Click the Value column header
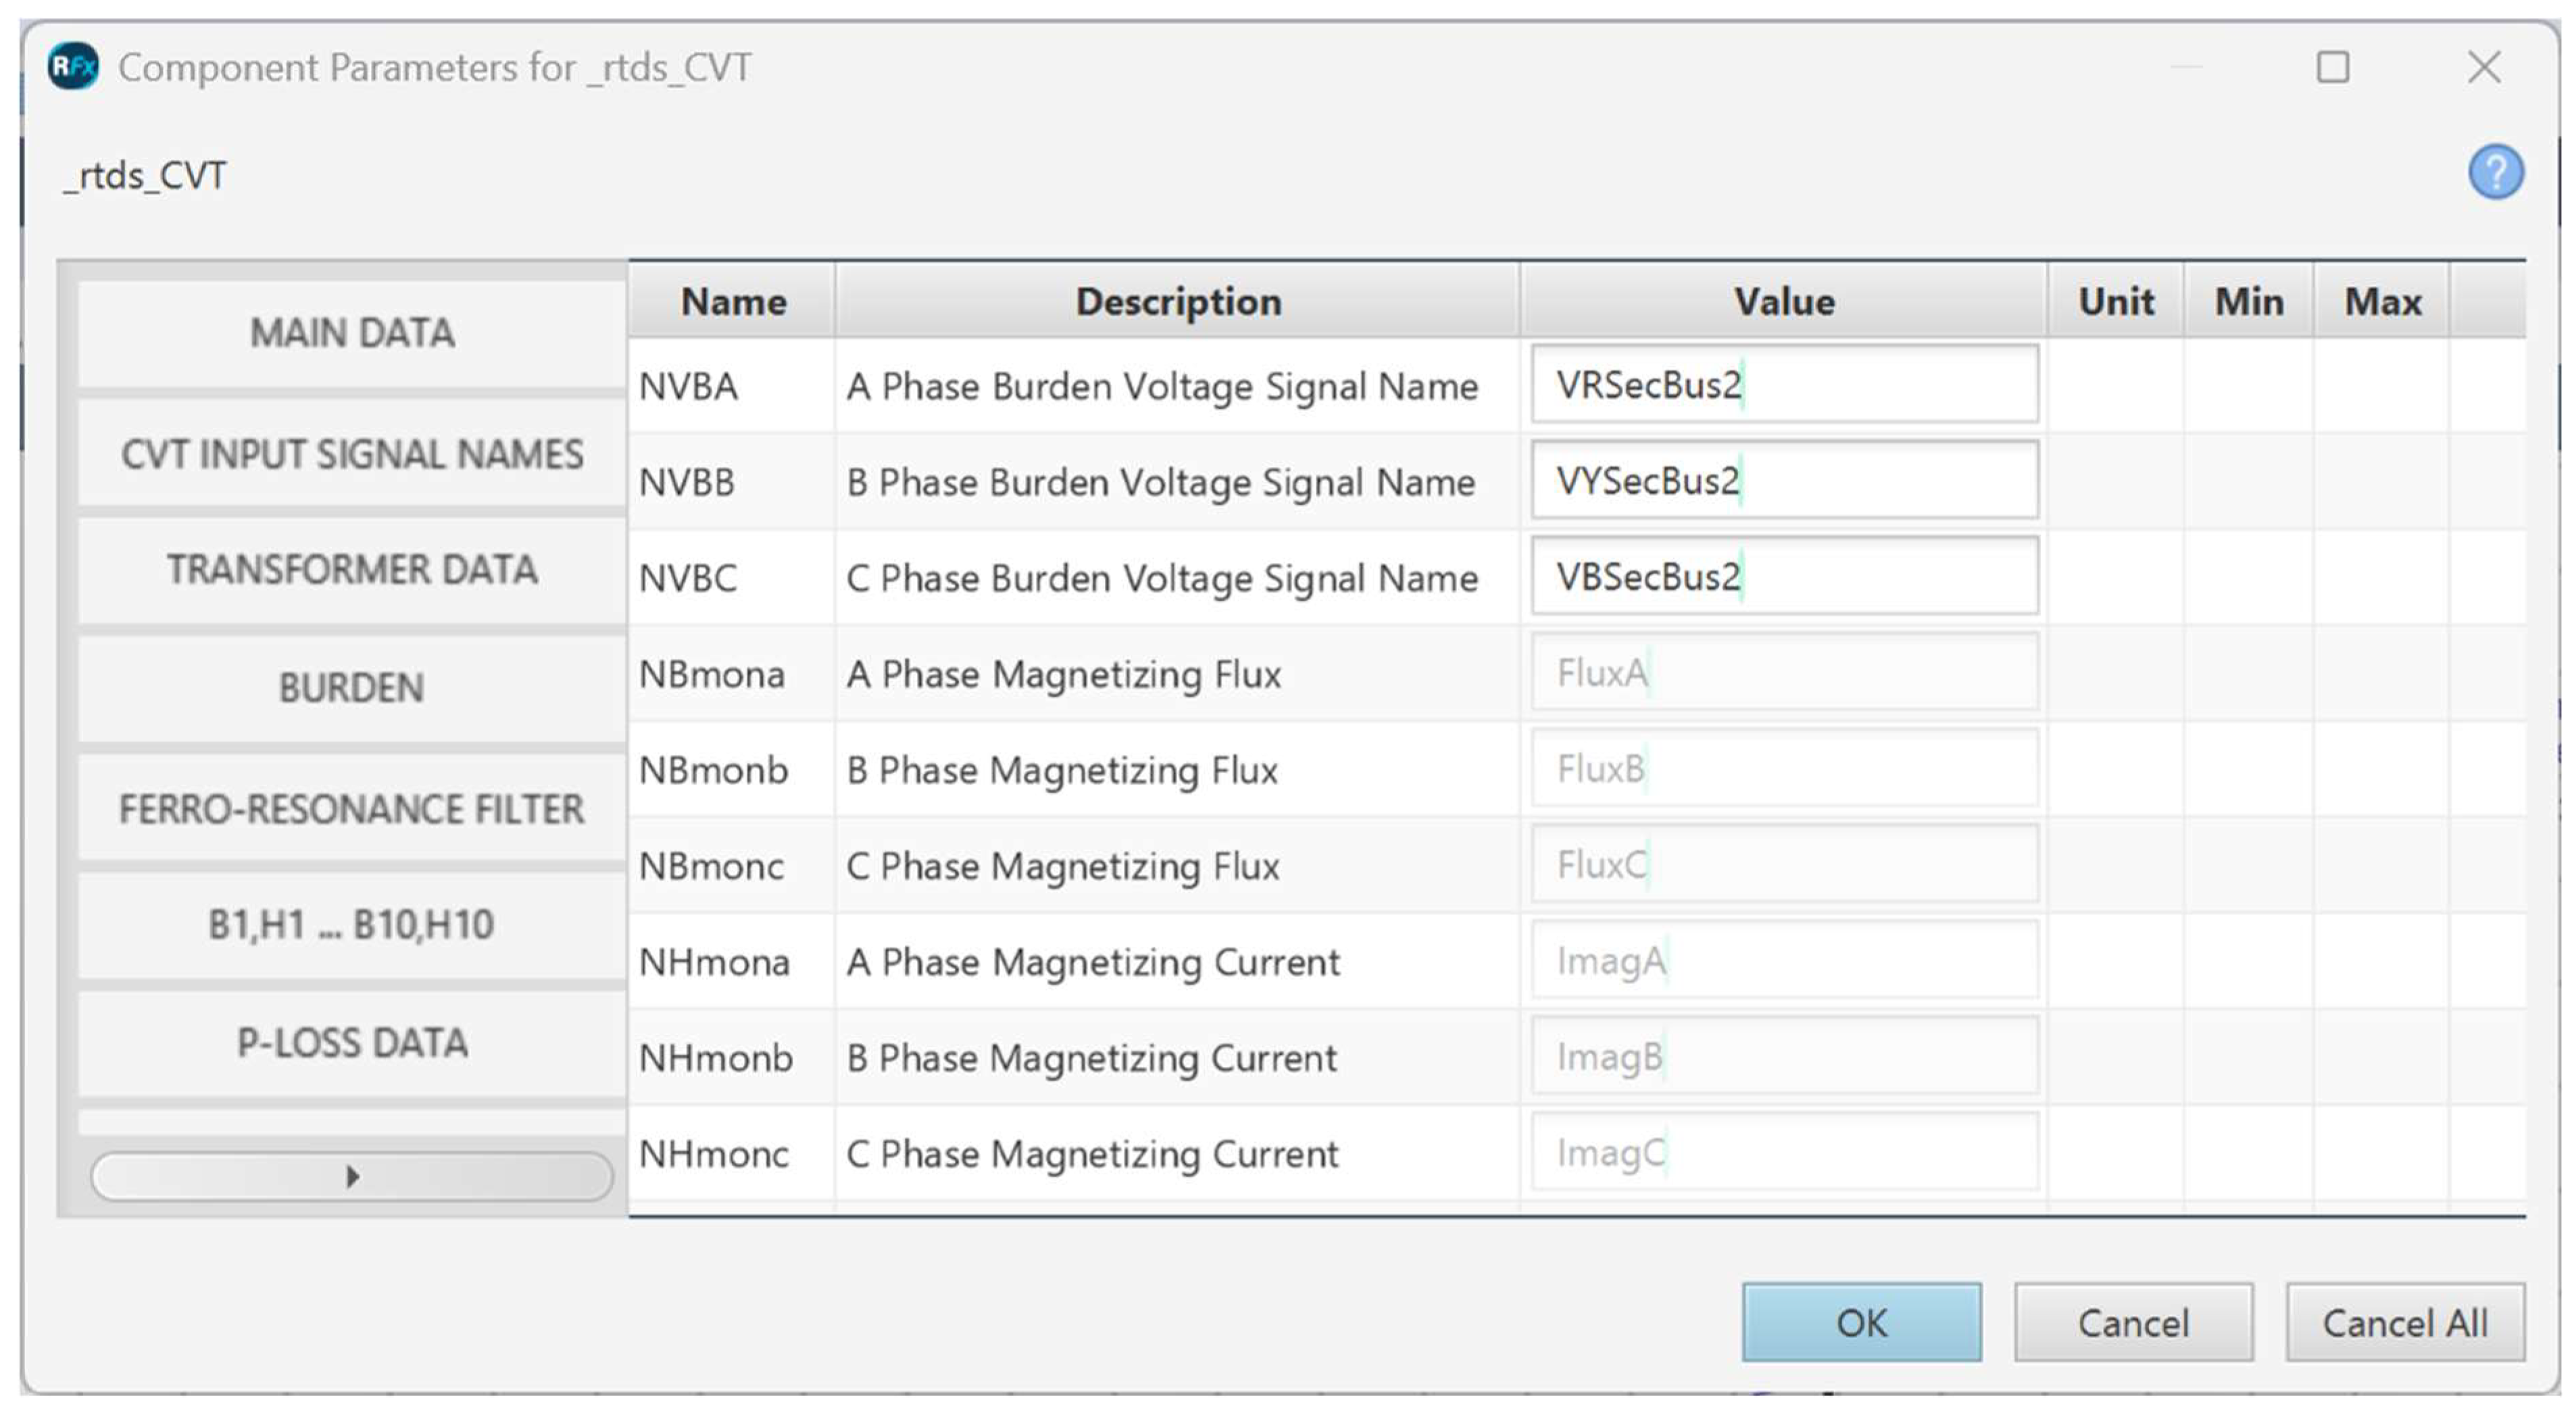The image size is (2576, 1415). coord(1783,301)
